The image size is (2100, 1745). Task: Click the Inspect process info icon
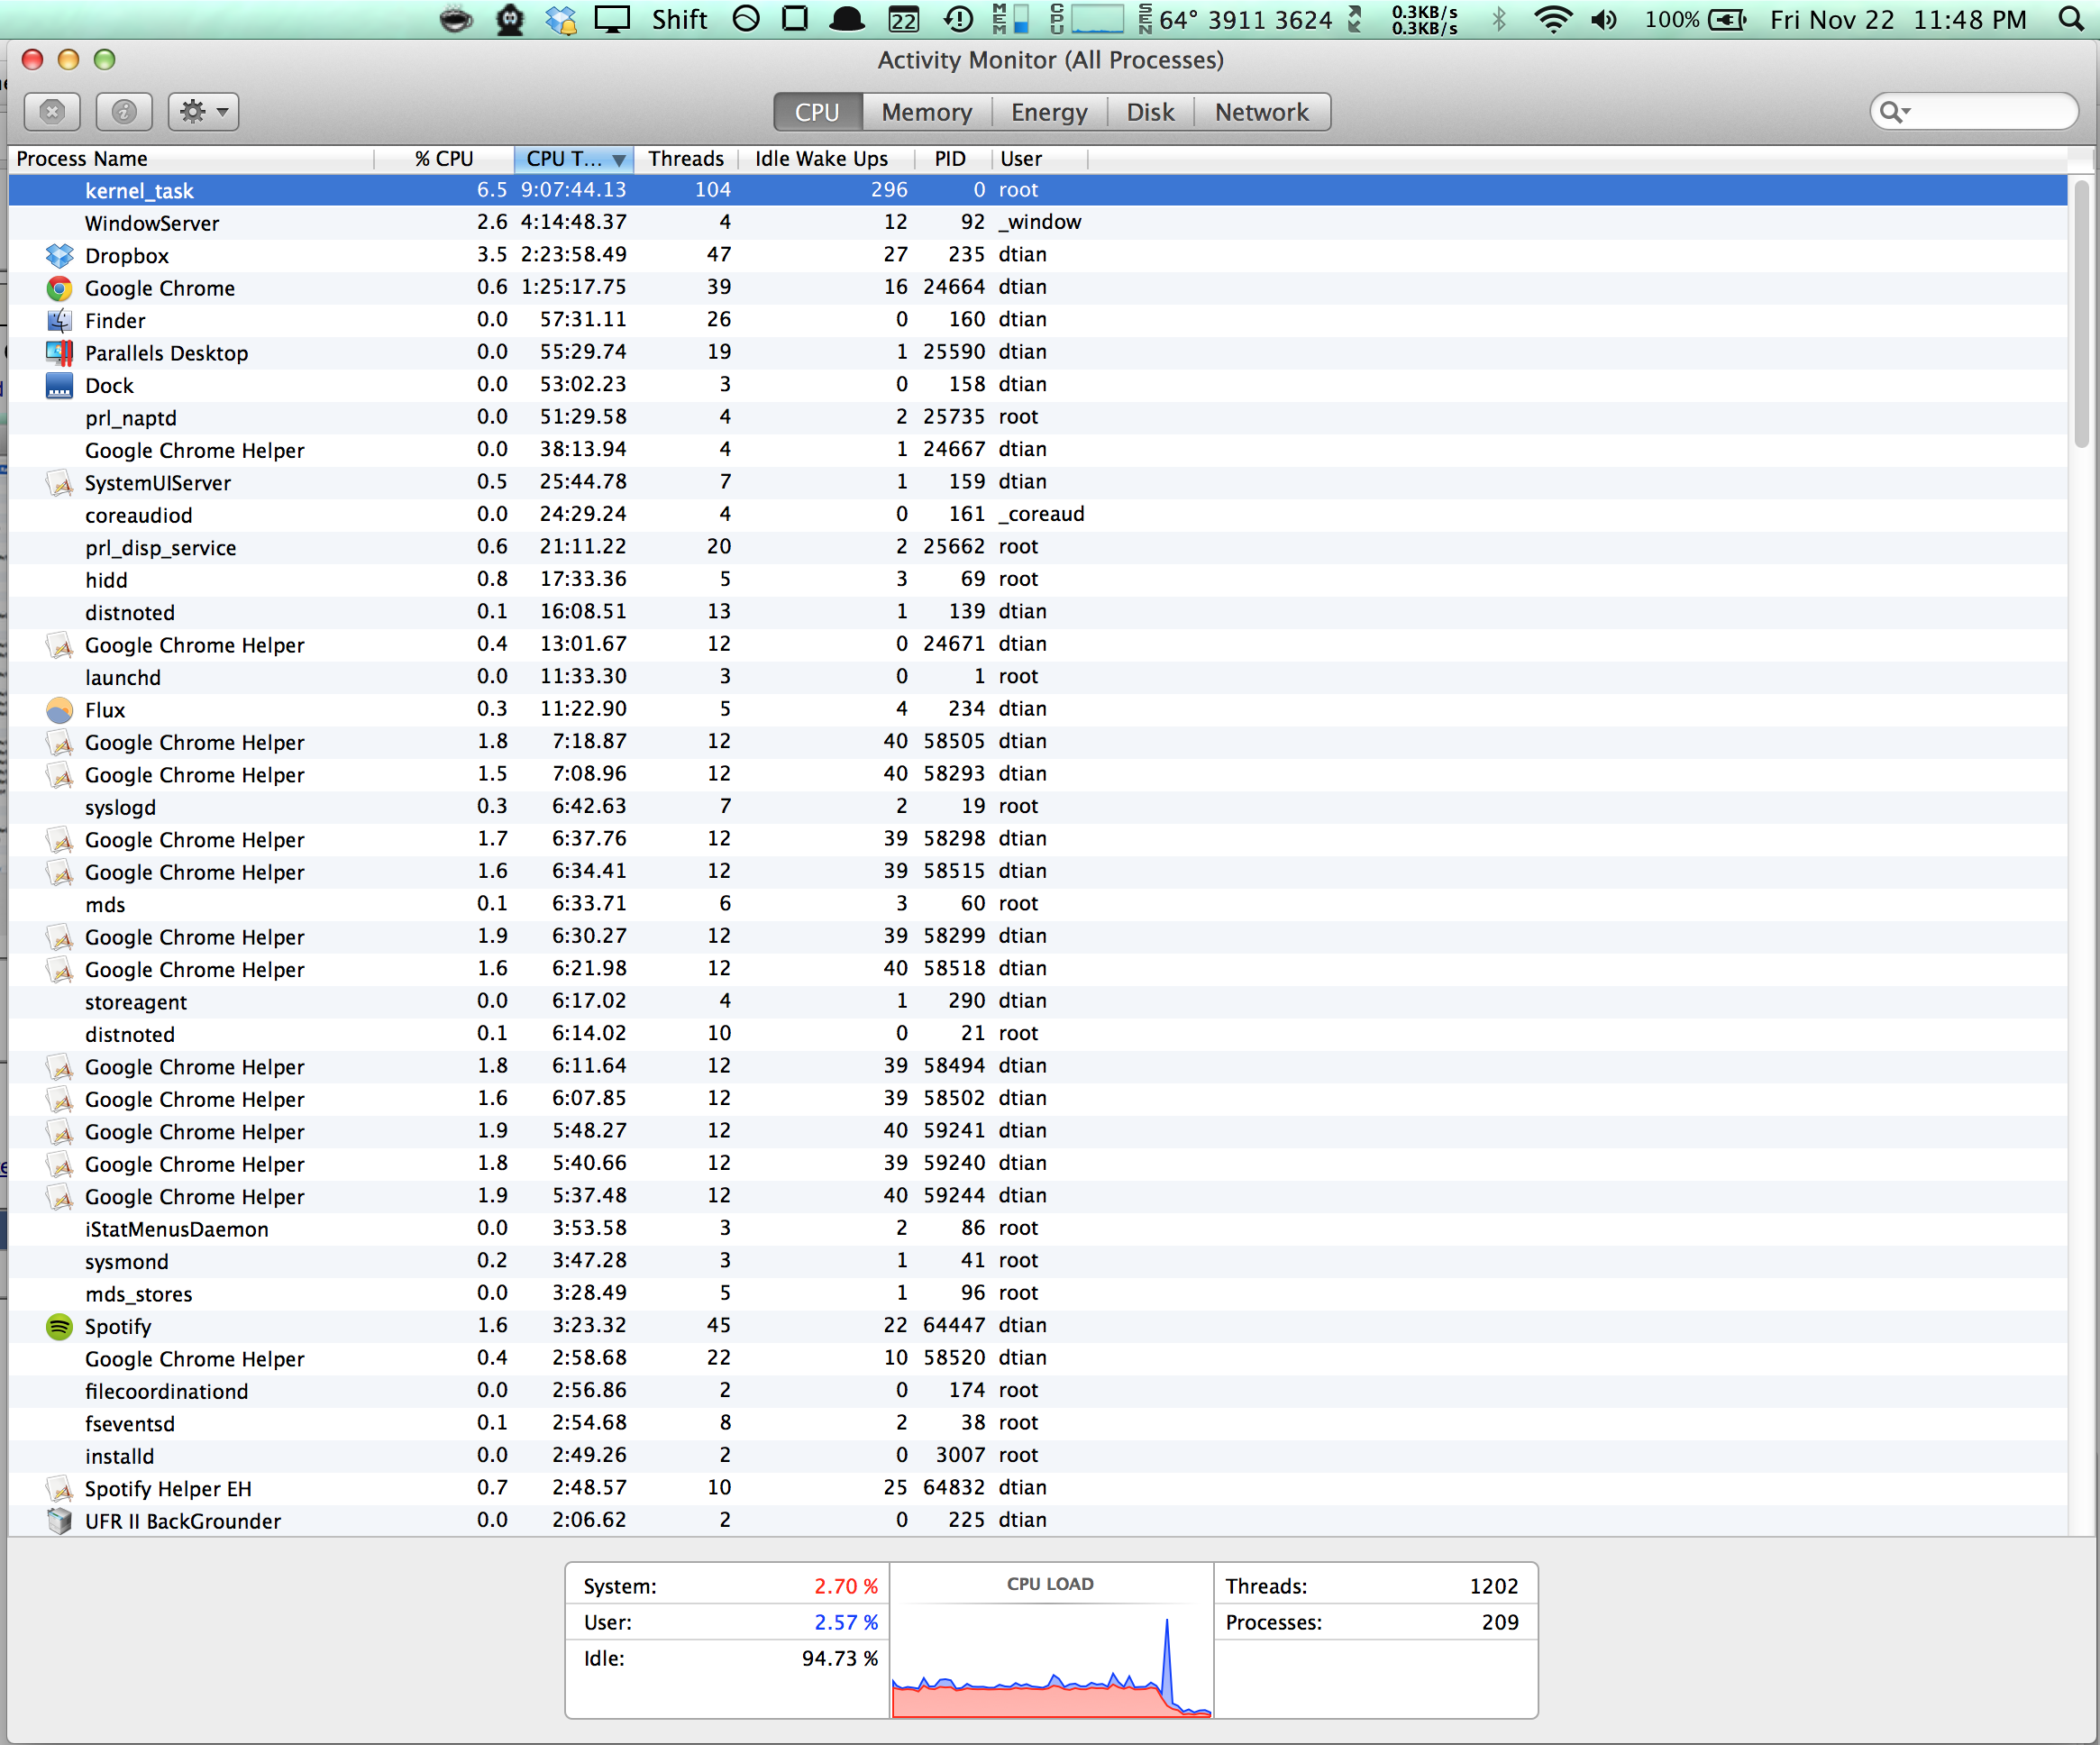[x=124, y=112]
